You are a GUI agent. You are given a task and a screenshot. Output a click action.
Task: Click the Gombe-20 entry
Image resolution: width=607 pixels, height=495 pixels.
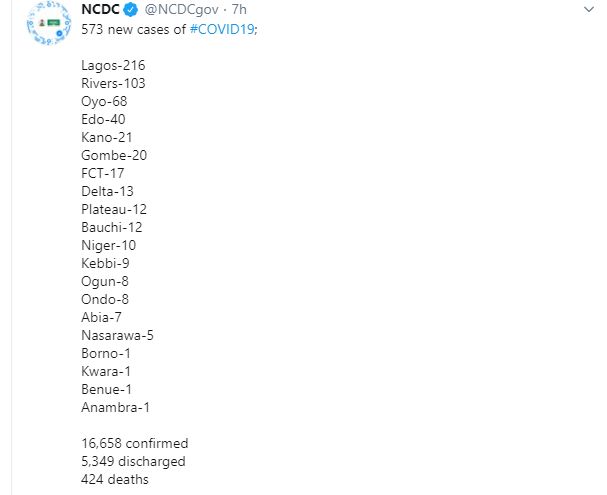coord(114,155)
